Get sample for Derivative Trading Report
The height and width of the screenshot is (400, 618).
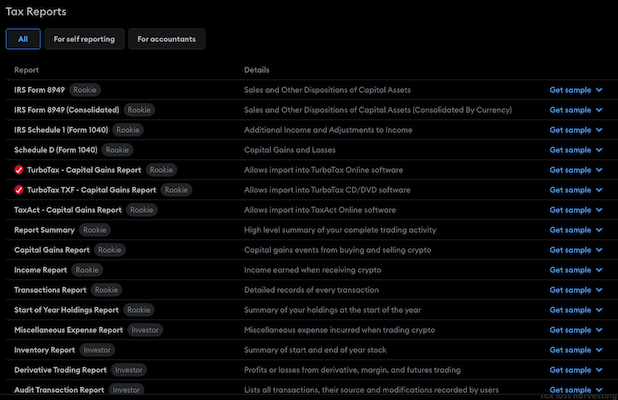click(570, 370)
